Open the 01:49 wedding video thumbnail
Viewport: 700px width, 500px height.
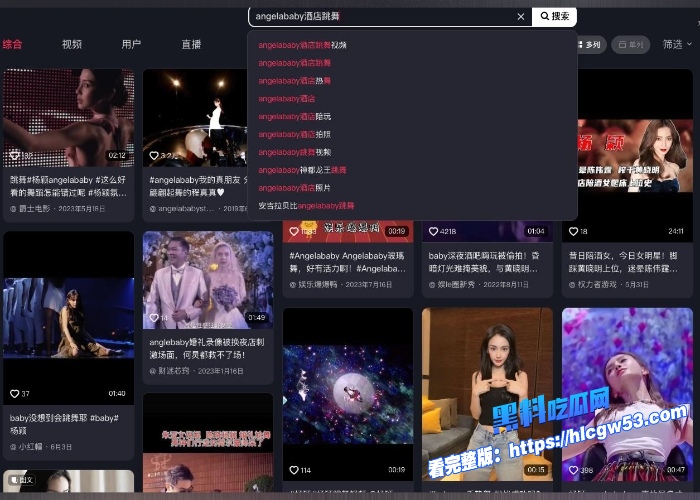[x=208, y=280]
